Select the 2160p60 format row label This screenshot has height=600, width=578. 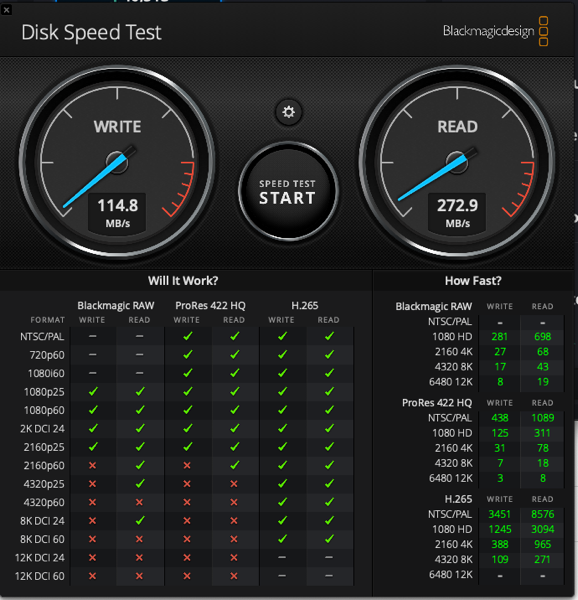point(44,466)
